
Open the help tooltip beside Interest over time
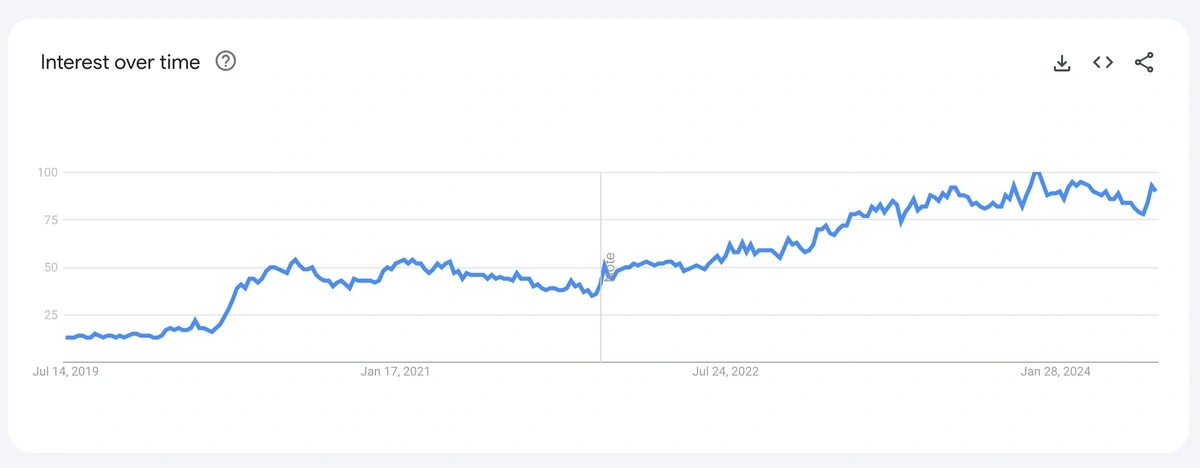click(226, 62)
